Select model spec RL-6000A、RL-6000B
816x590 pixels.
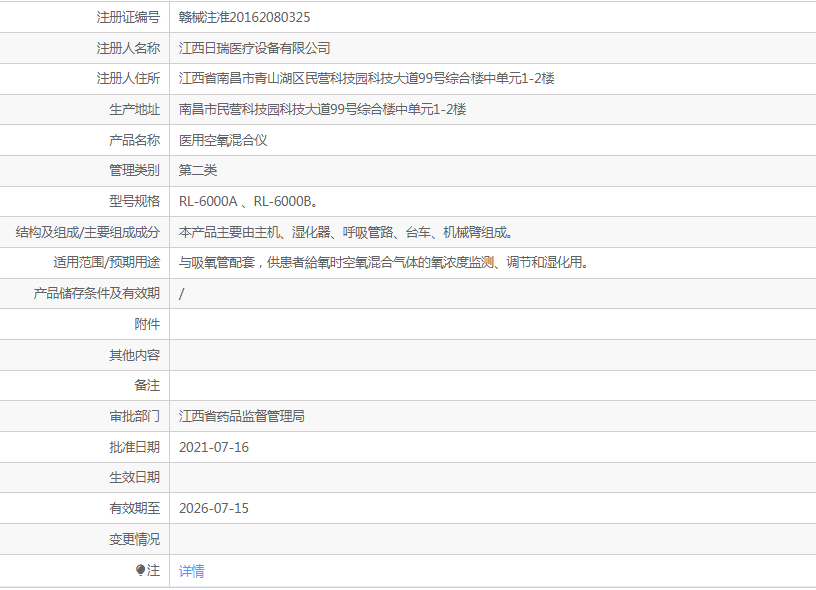coord(248,201)
